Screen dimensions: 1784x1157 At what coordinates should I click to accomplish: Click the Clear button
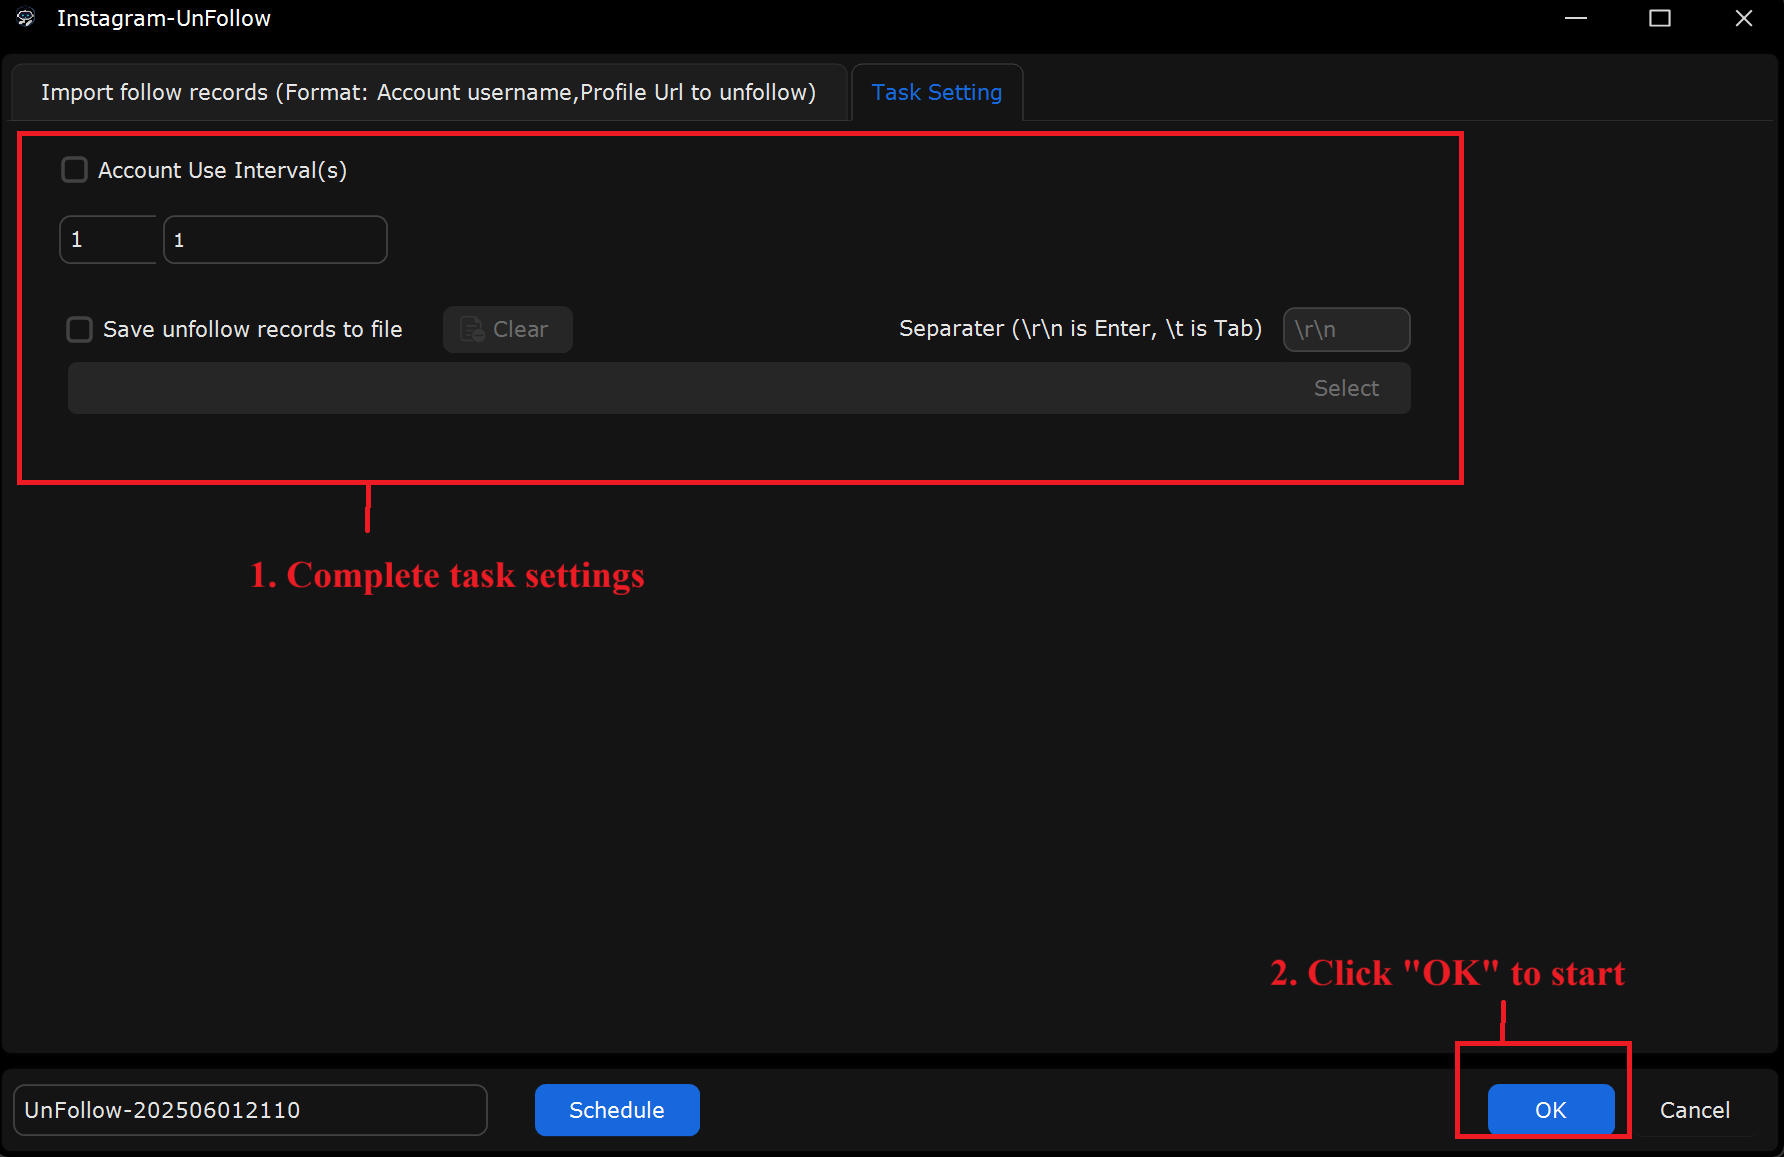point(507,329)
